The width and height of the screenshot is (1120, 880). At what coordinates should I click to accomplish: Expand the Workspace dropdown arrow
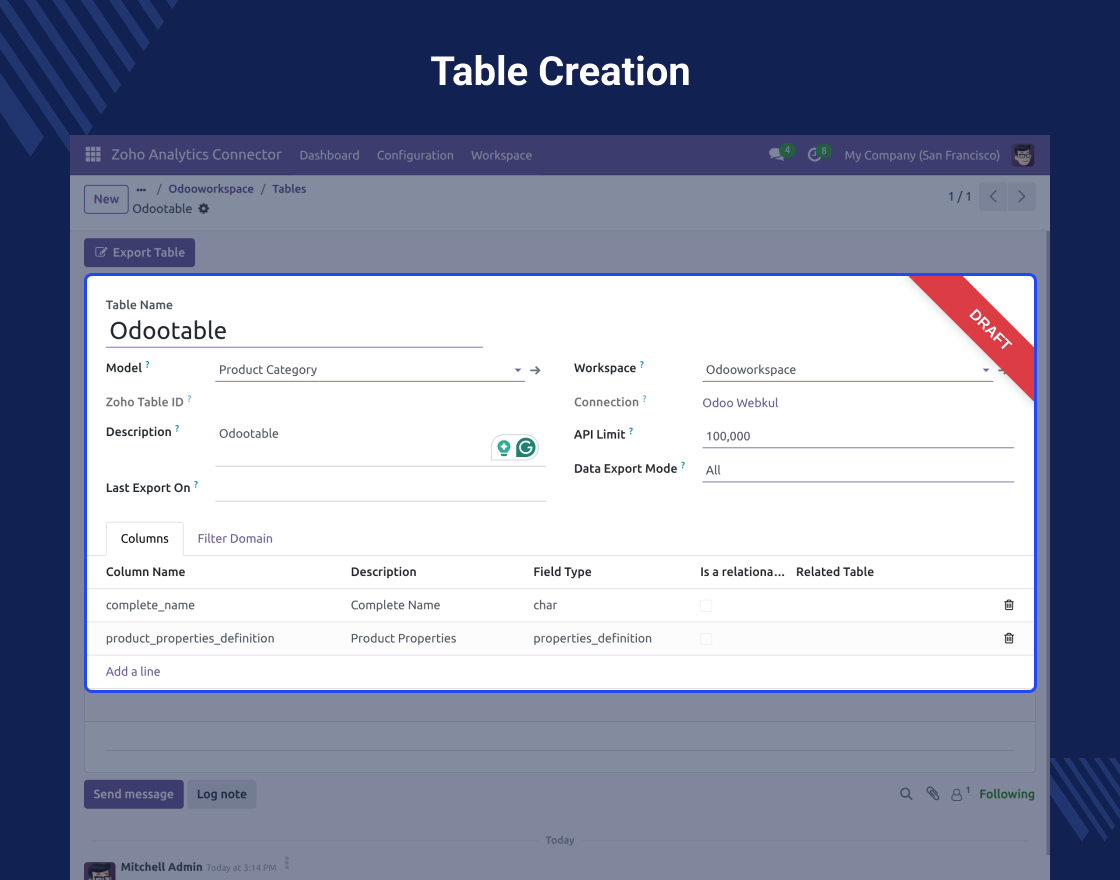point(986,370)
